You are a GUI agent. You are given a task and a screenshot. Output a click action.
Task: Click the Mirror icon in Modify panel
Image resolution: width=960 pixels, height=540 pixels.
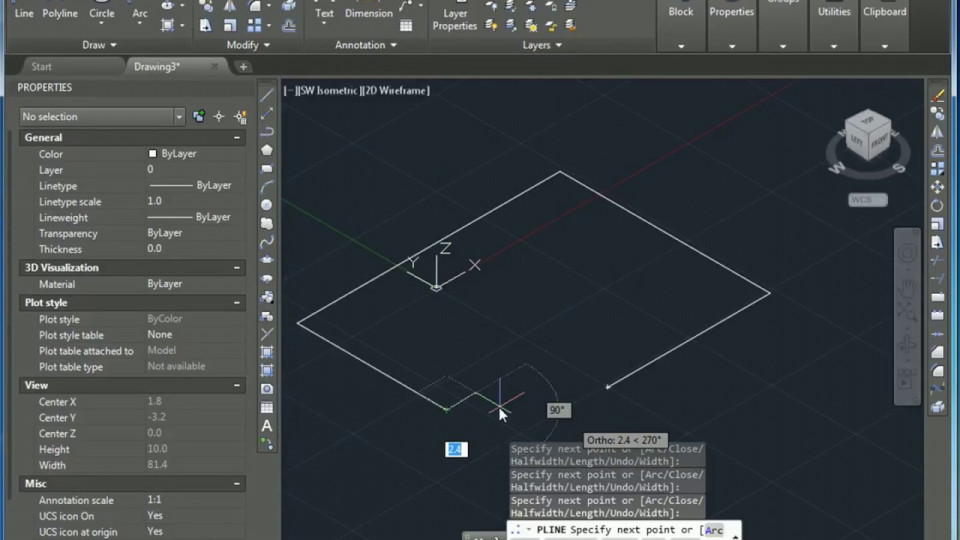point(230,7)
